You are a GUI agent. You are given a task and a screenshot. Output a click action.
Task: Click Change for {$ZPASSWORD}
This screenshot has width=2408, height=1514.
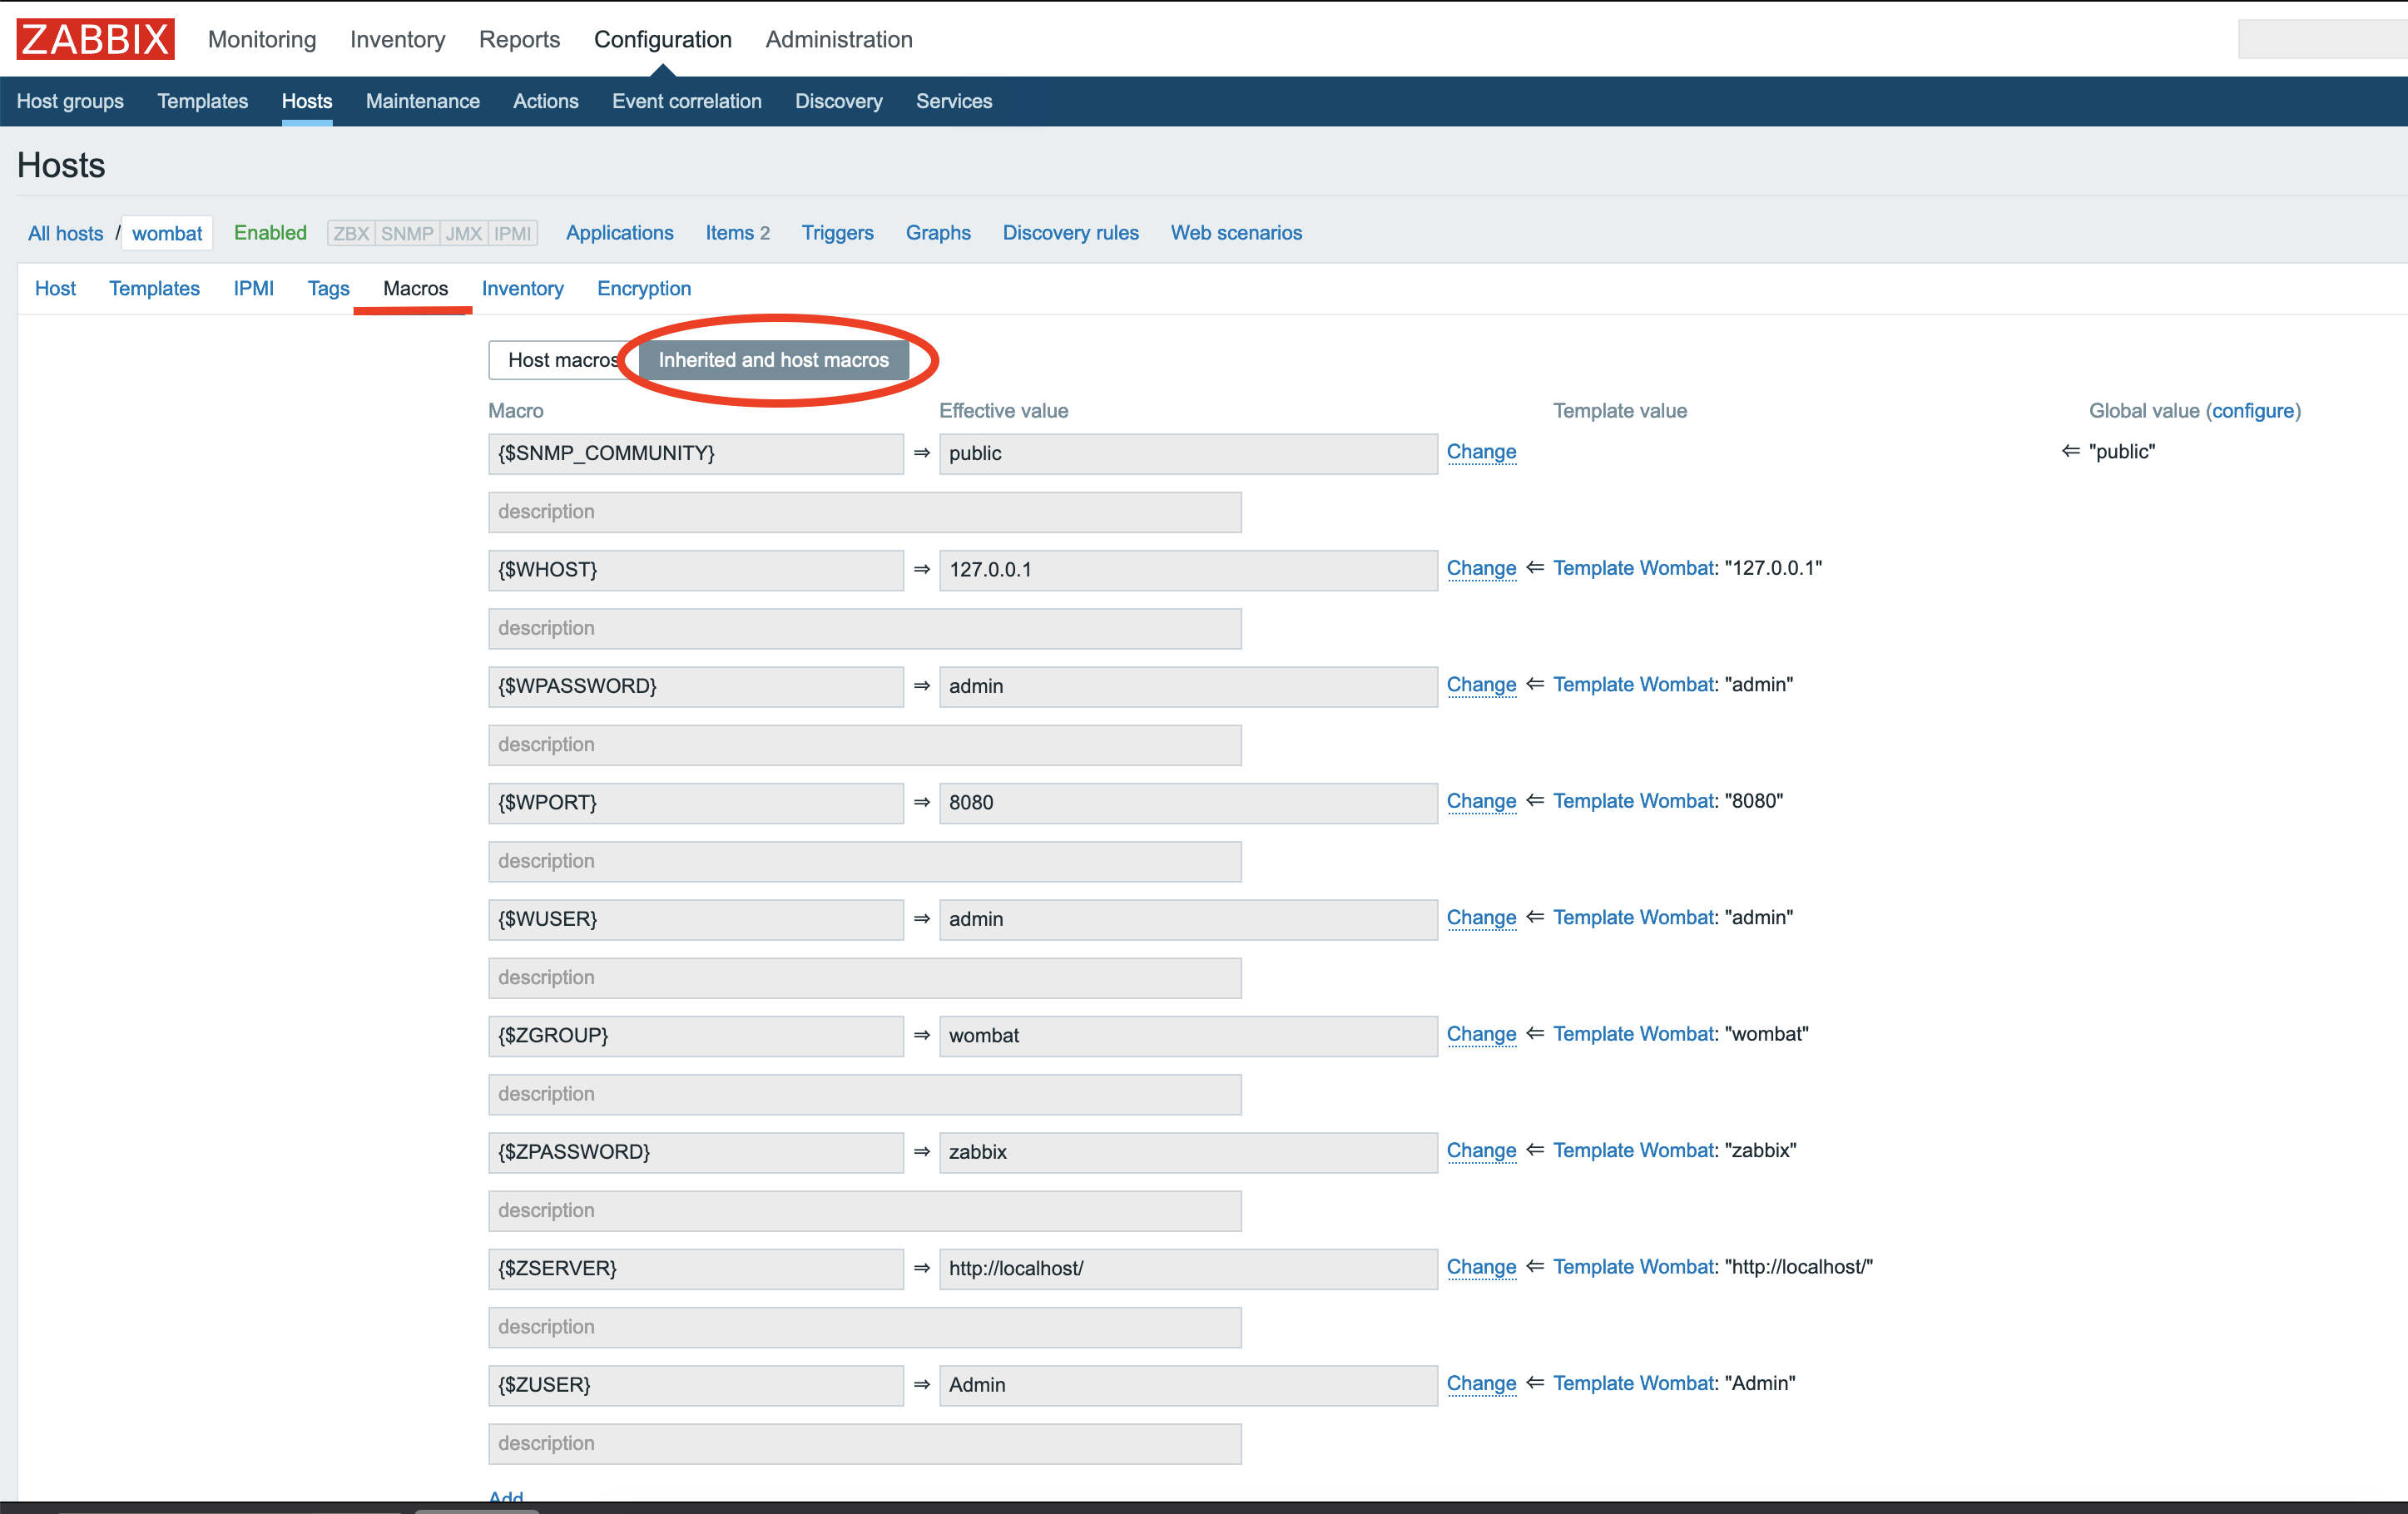(x=1482, y=1151)
